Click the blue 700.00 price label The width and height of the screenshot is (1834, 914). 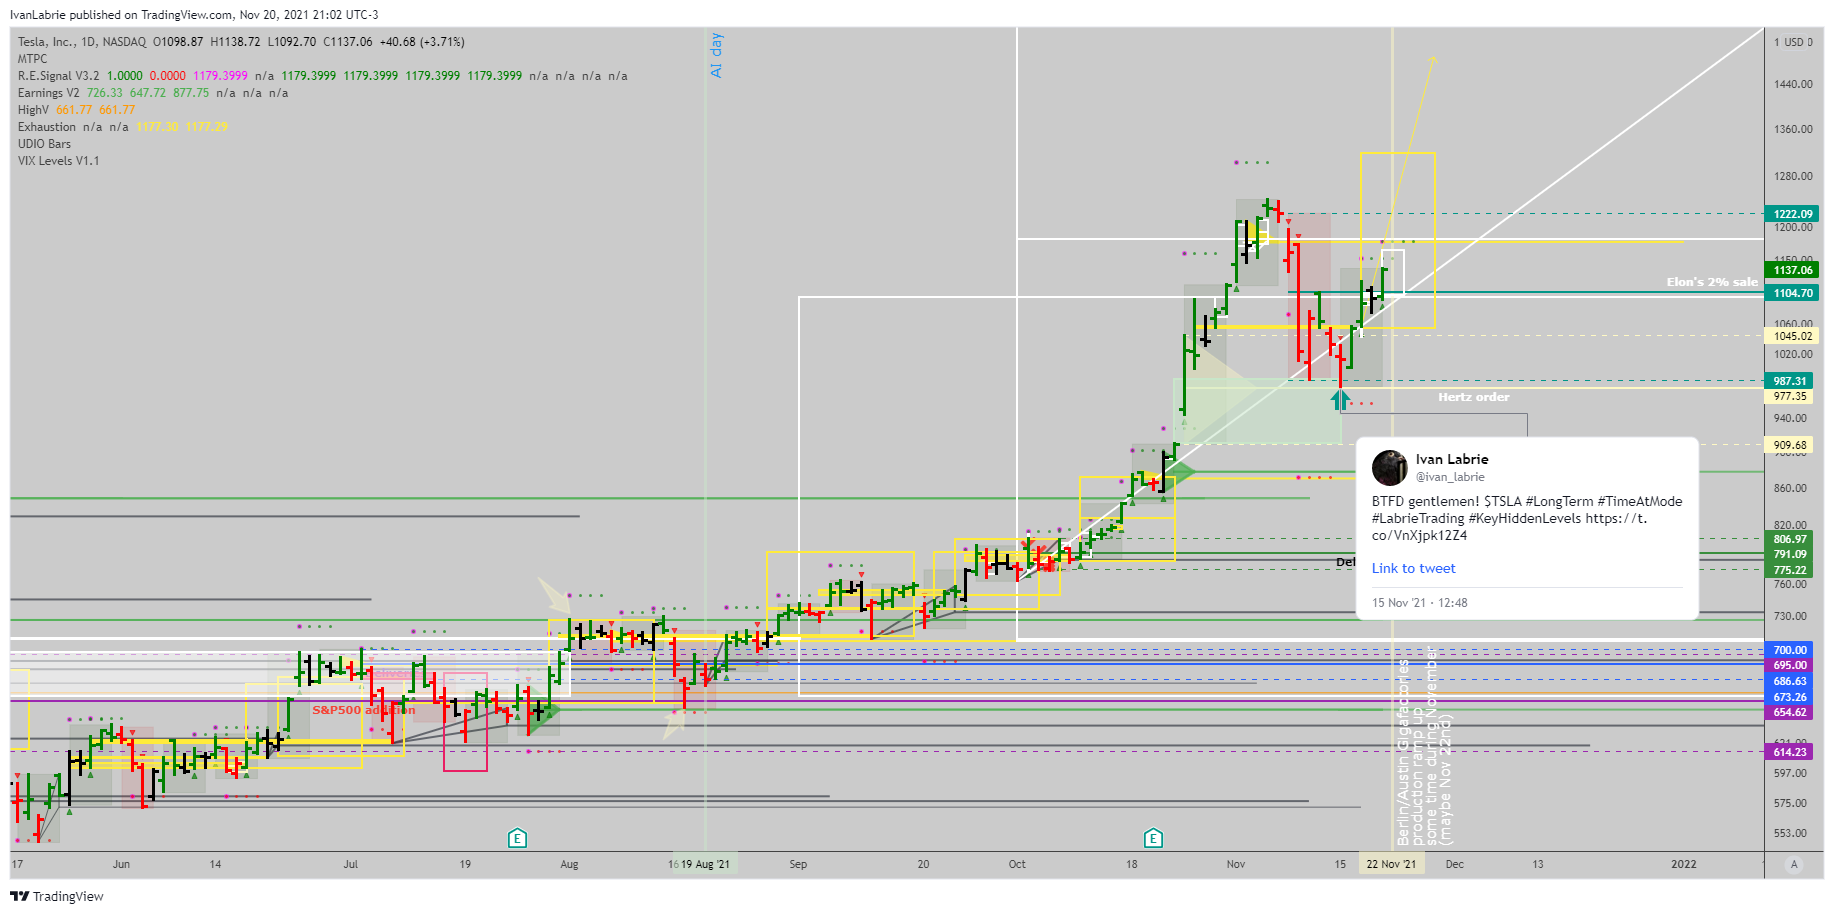point(1791,650)
